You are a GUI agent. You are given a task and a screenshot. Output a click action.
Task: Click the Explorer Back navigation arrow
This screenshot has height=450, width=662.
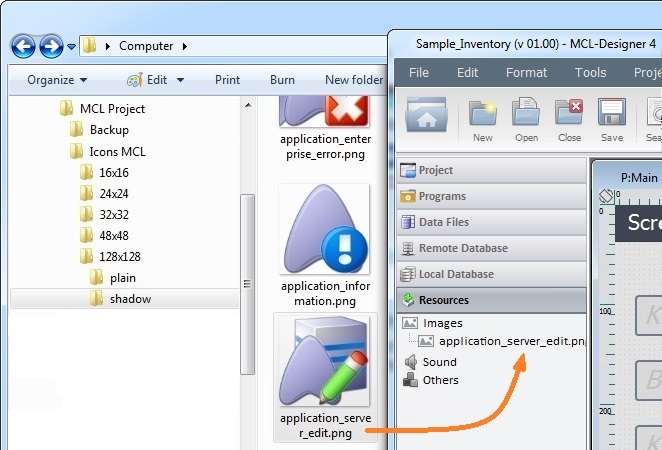coord(24,46)
